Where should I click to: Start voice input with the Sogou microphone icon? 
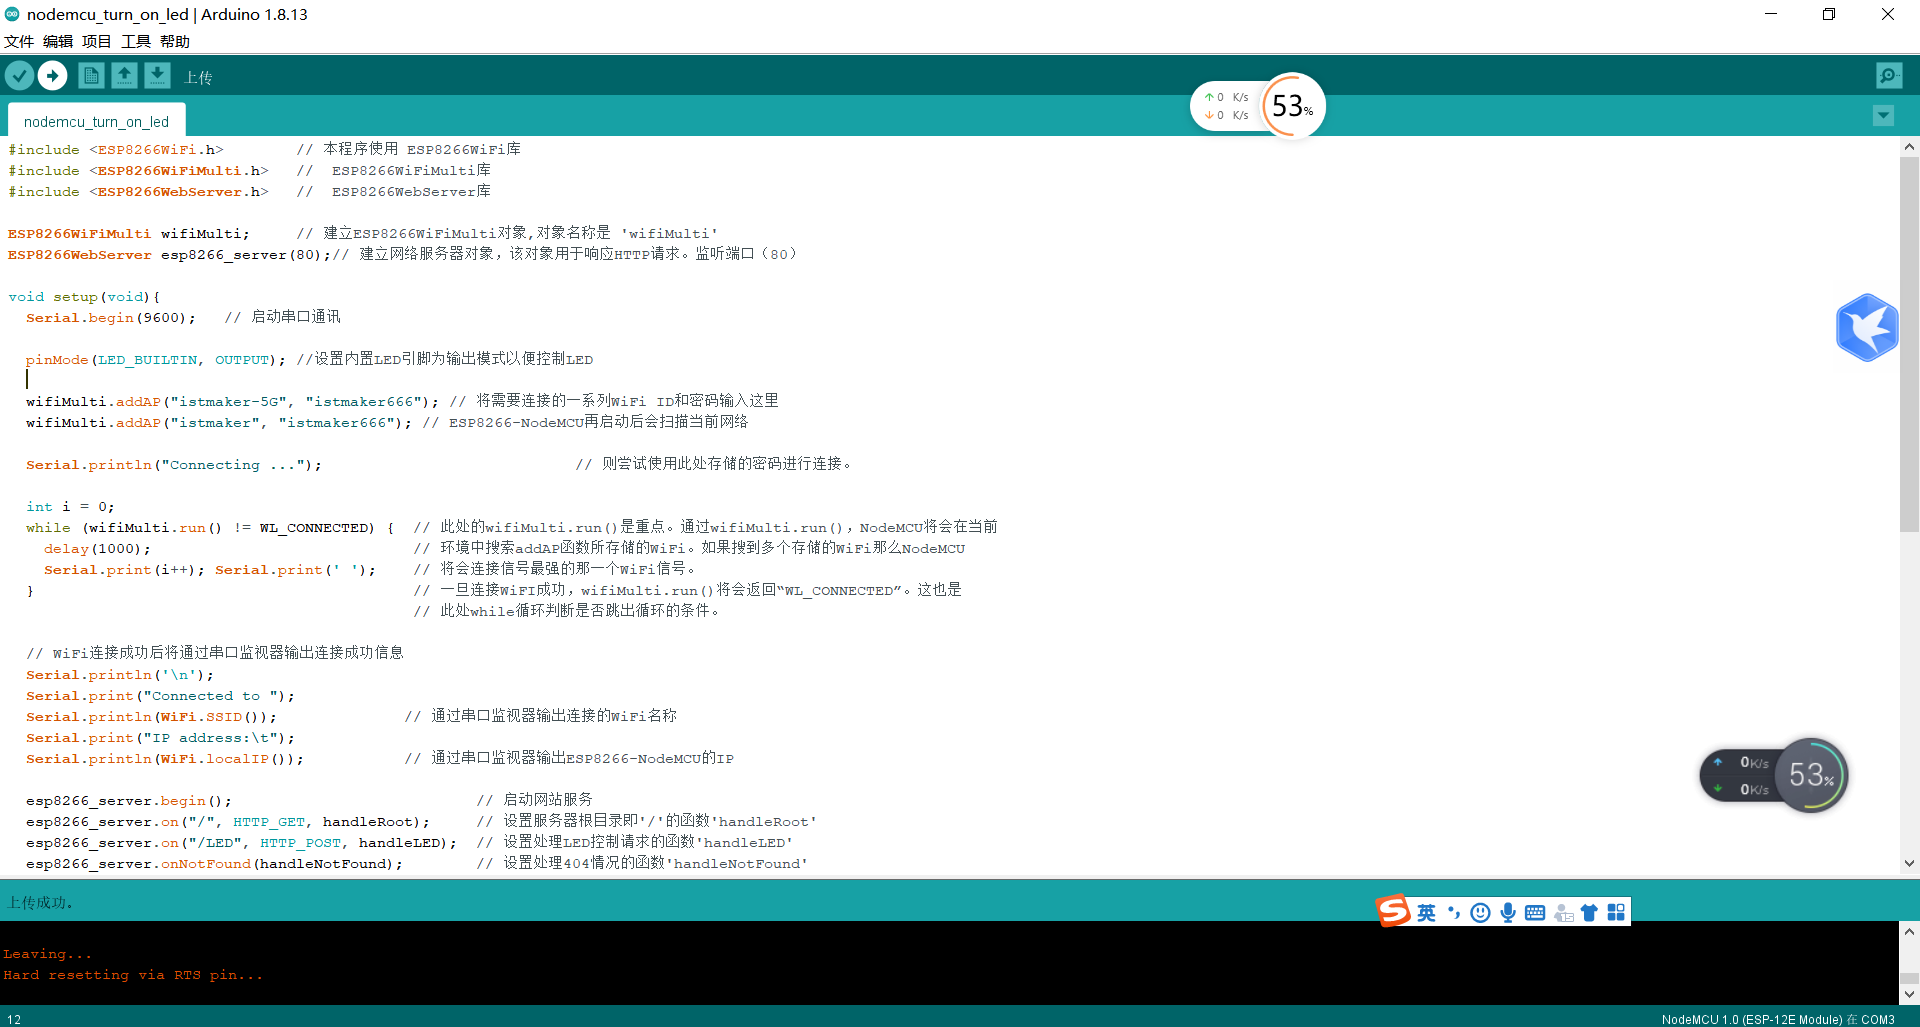pyautogui.click(x=1507, y=911)
